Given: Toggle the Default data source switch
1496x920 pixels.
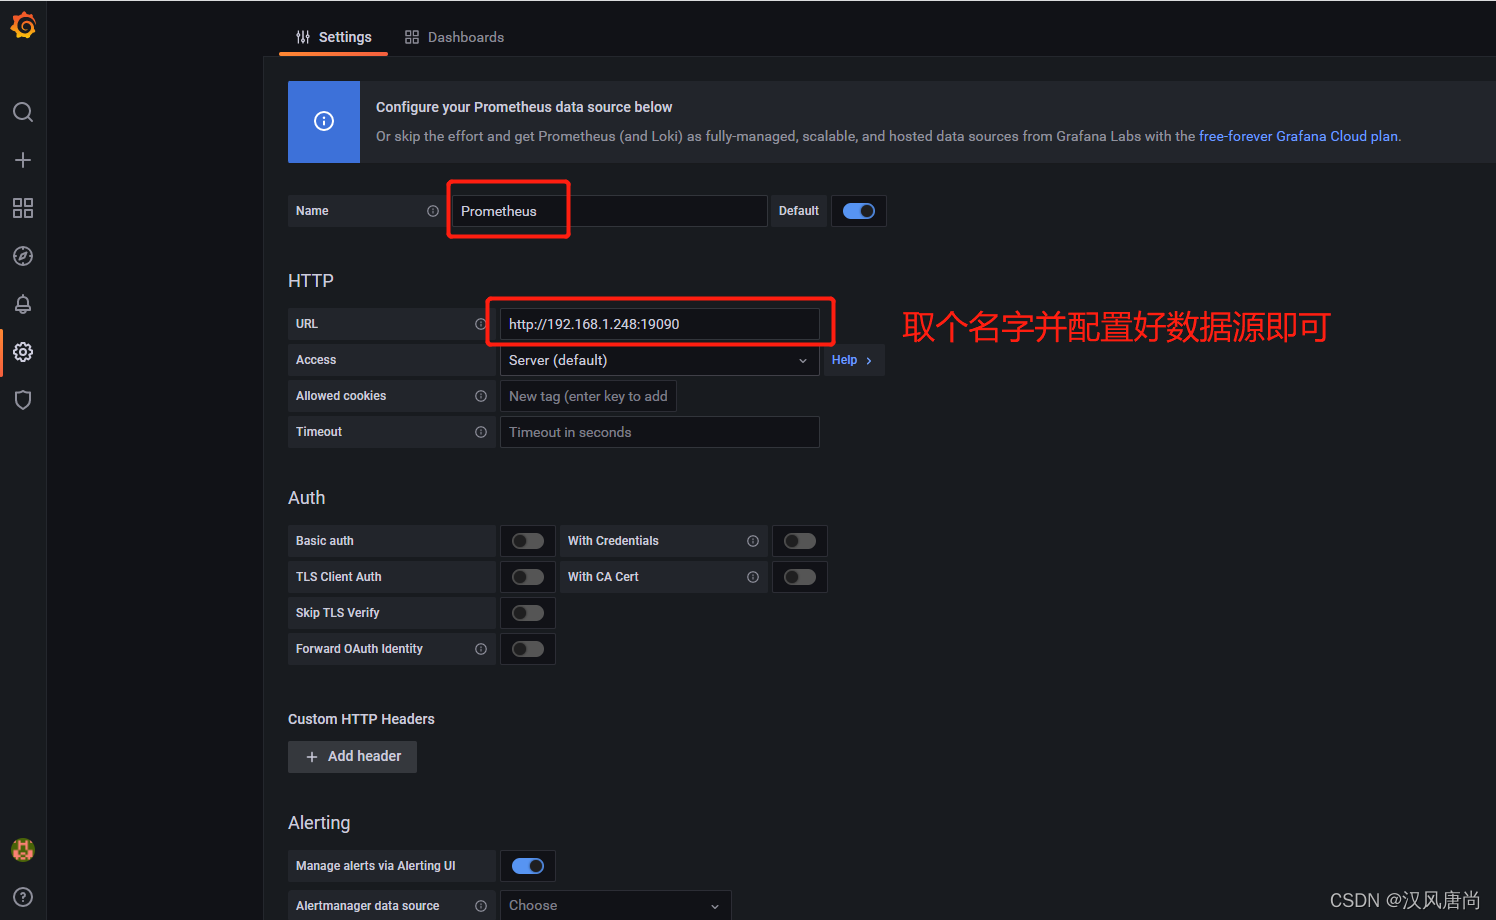Looking at the screenshot, I should (859, 211).
